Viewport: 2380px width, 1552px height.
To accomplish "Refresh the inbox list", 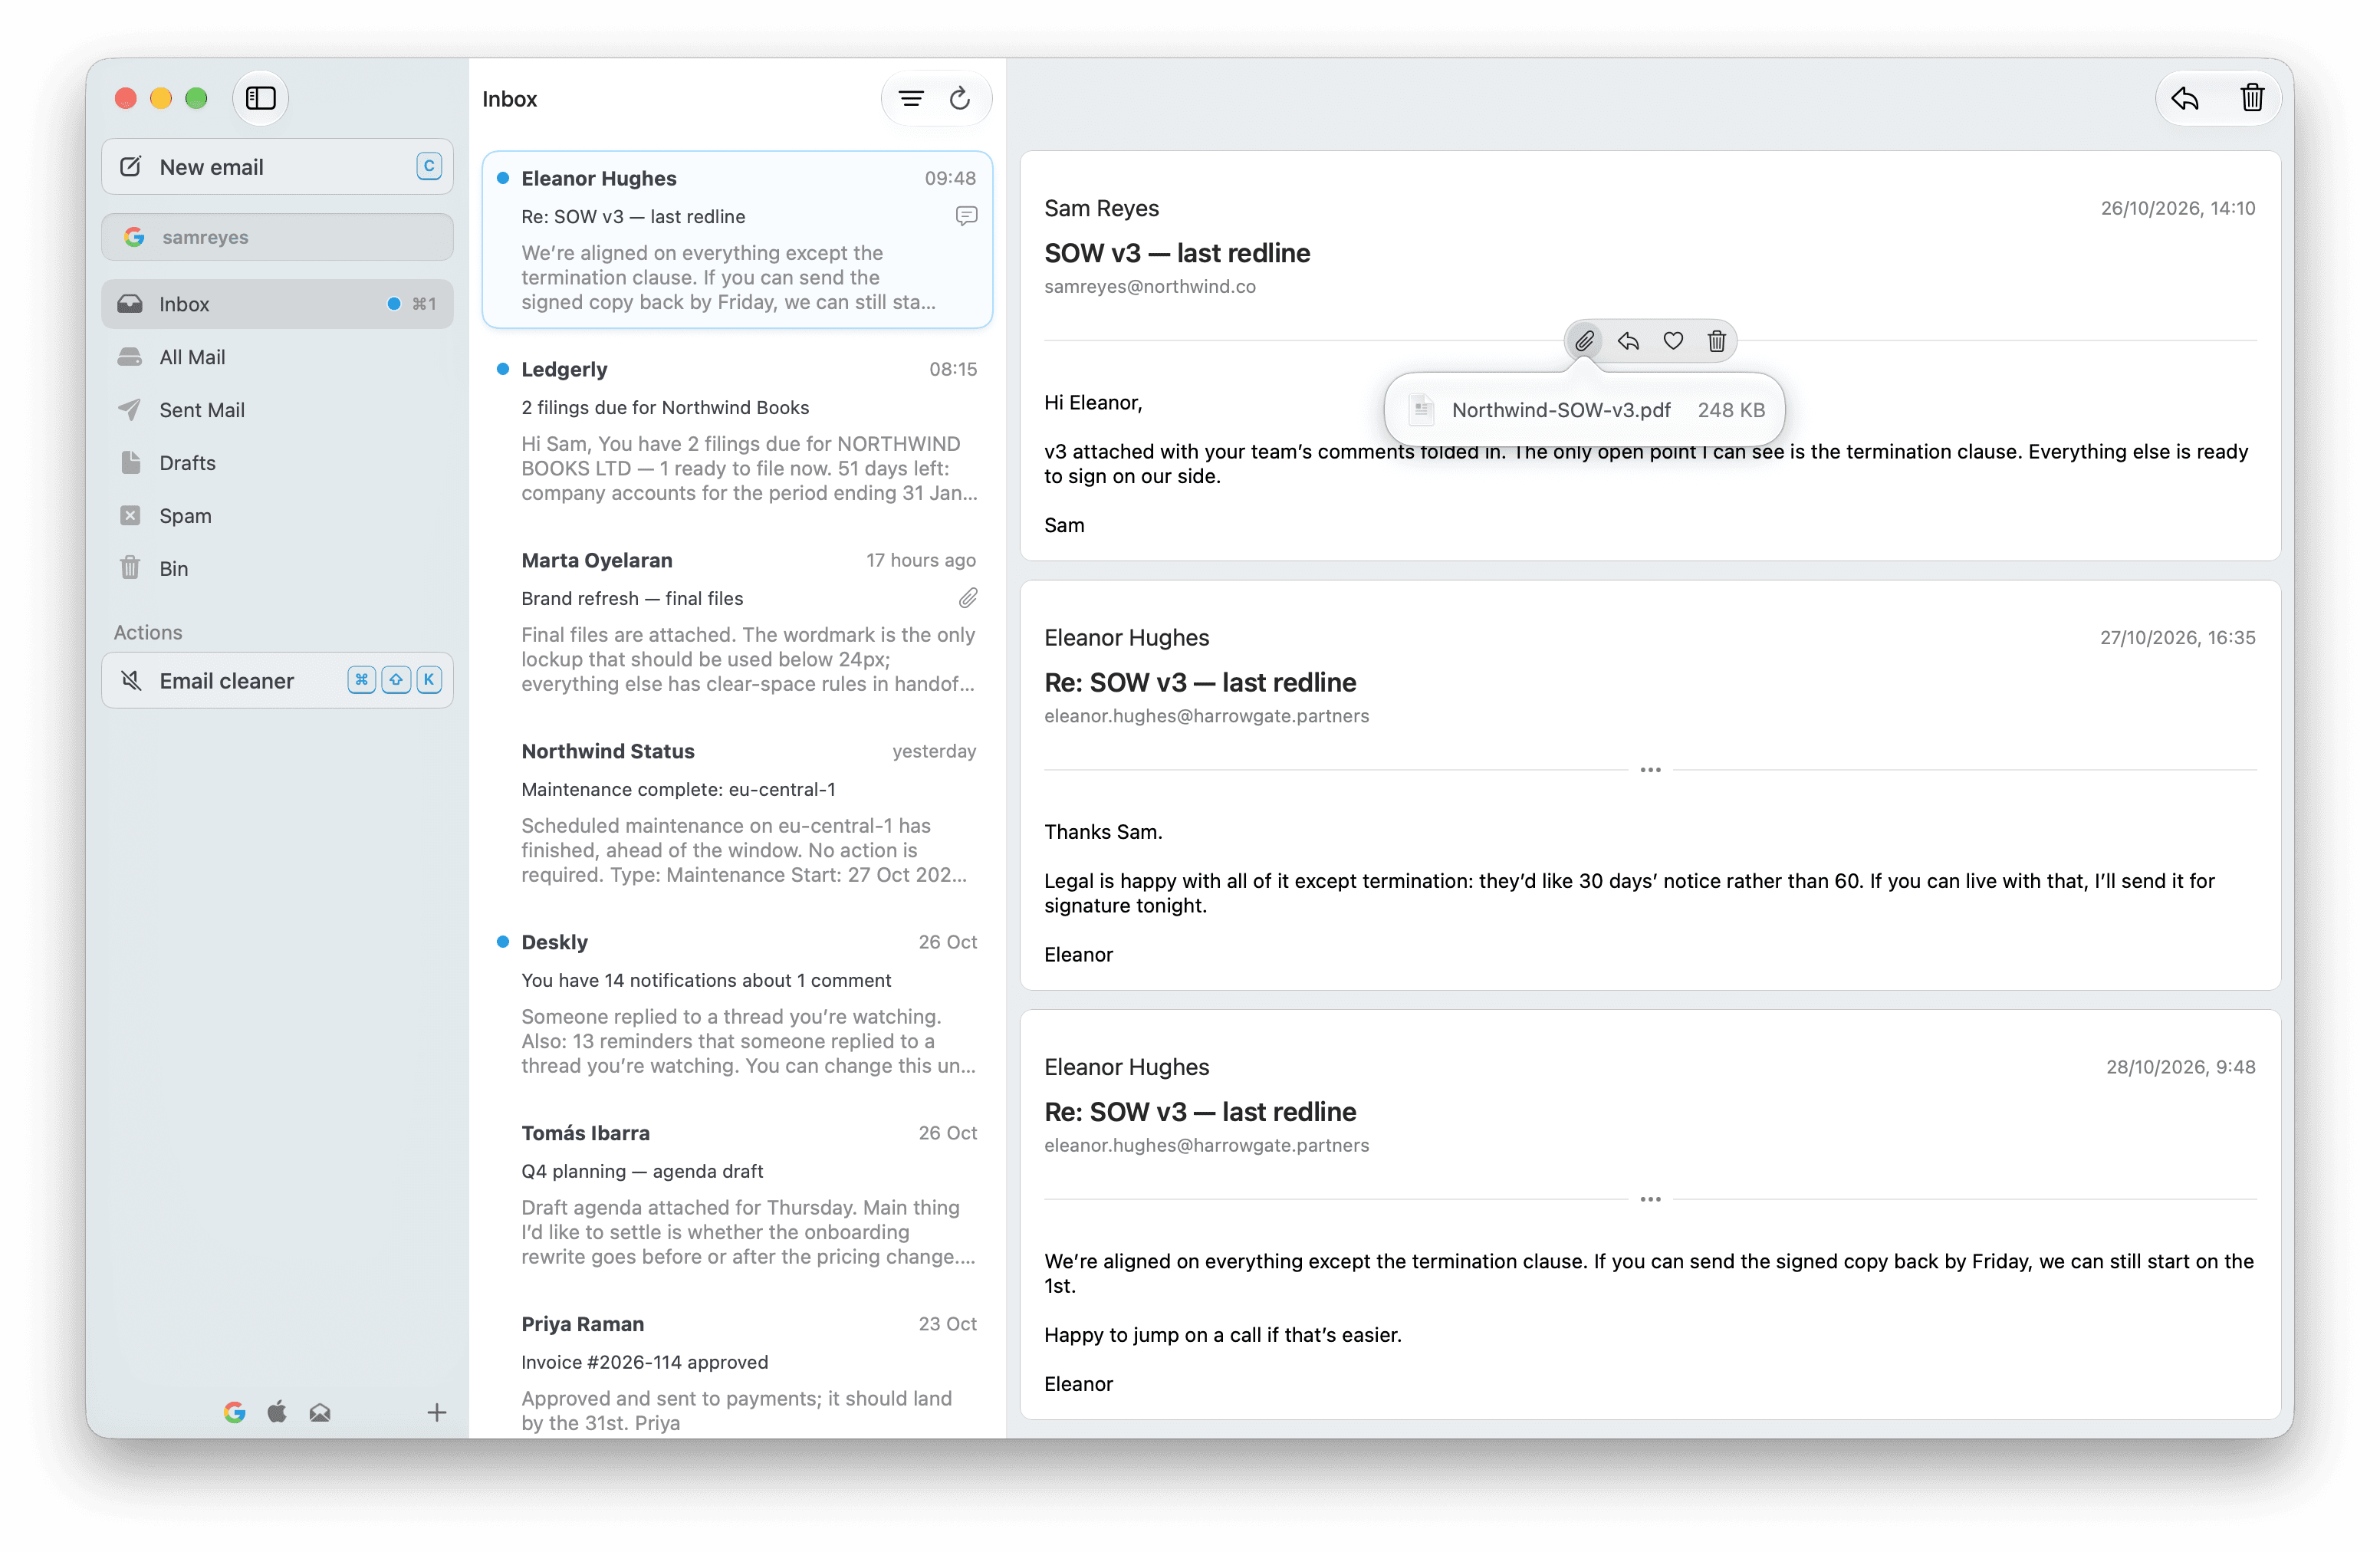I will (x=960, y=98).
